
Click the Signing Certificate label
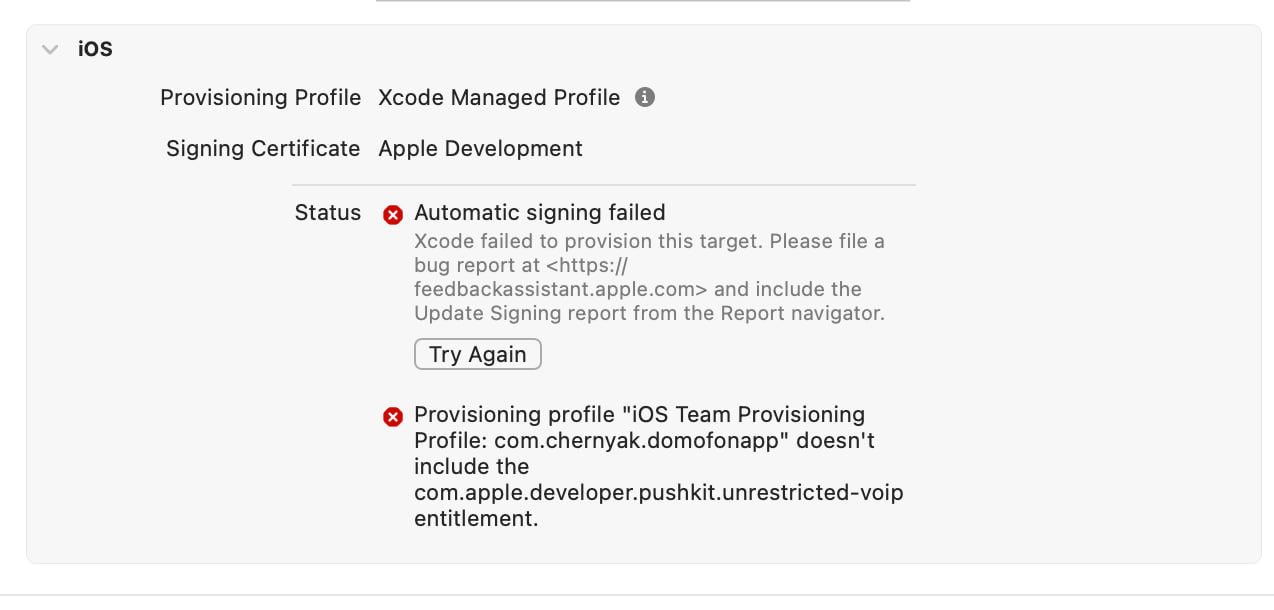click(x=263, y=148)
